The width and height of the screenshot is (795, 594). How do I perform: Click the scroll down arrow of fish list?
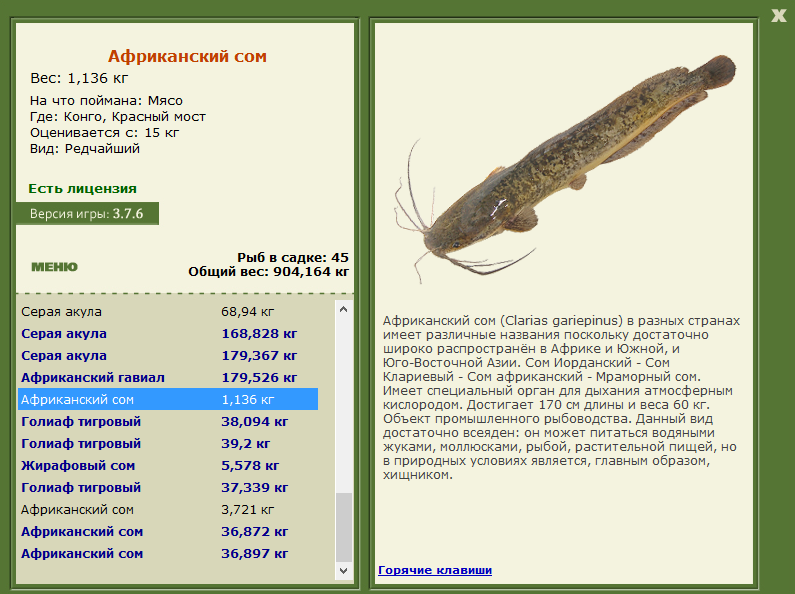[344, 570]
